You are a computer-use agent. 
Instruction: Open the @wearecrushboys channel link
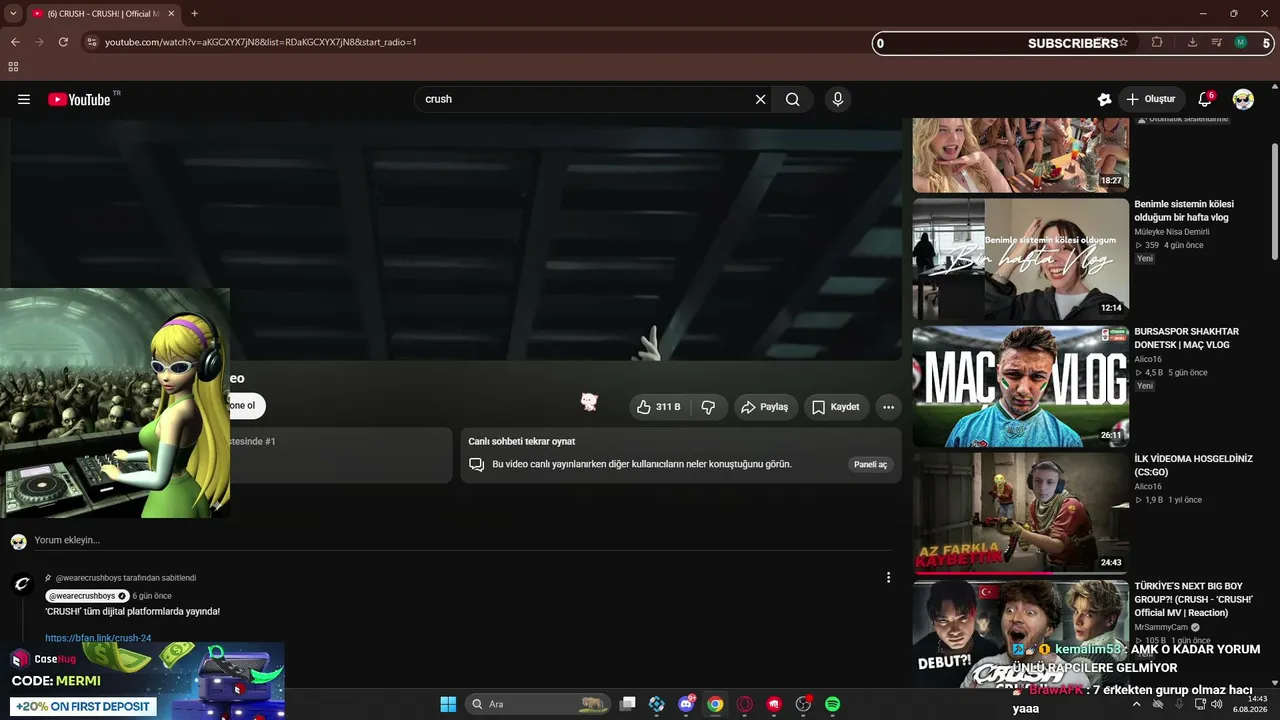coord(82,596)
